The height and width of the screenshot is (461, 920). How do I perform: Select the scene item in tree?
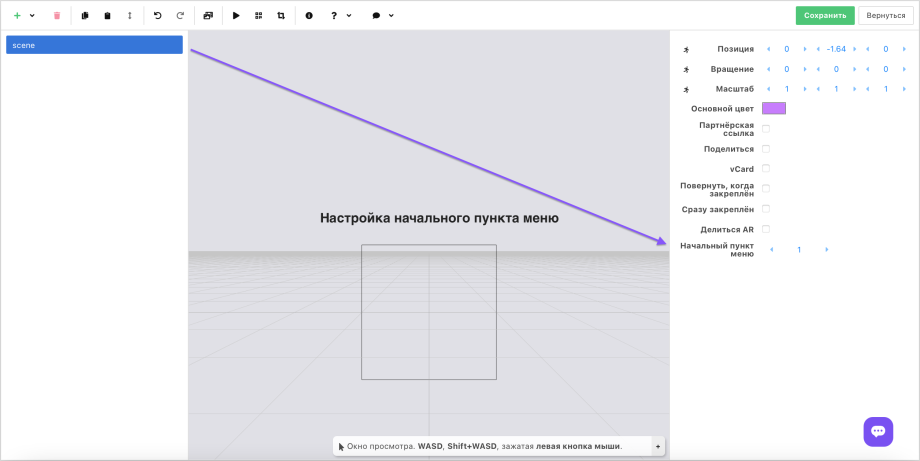coord(94,45)
